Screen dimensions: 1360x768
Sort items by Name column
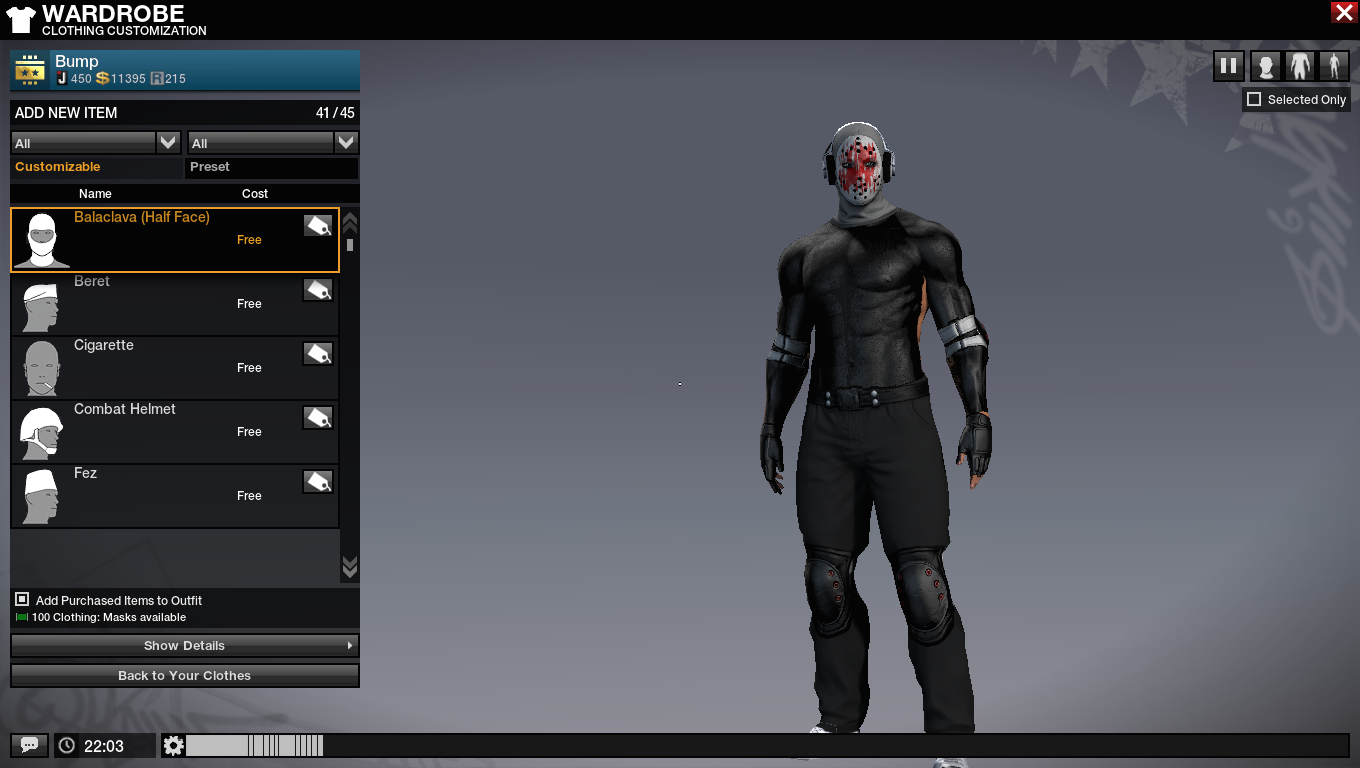pos(95,193)
